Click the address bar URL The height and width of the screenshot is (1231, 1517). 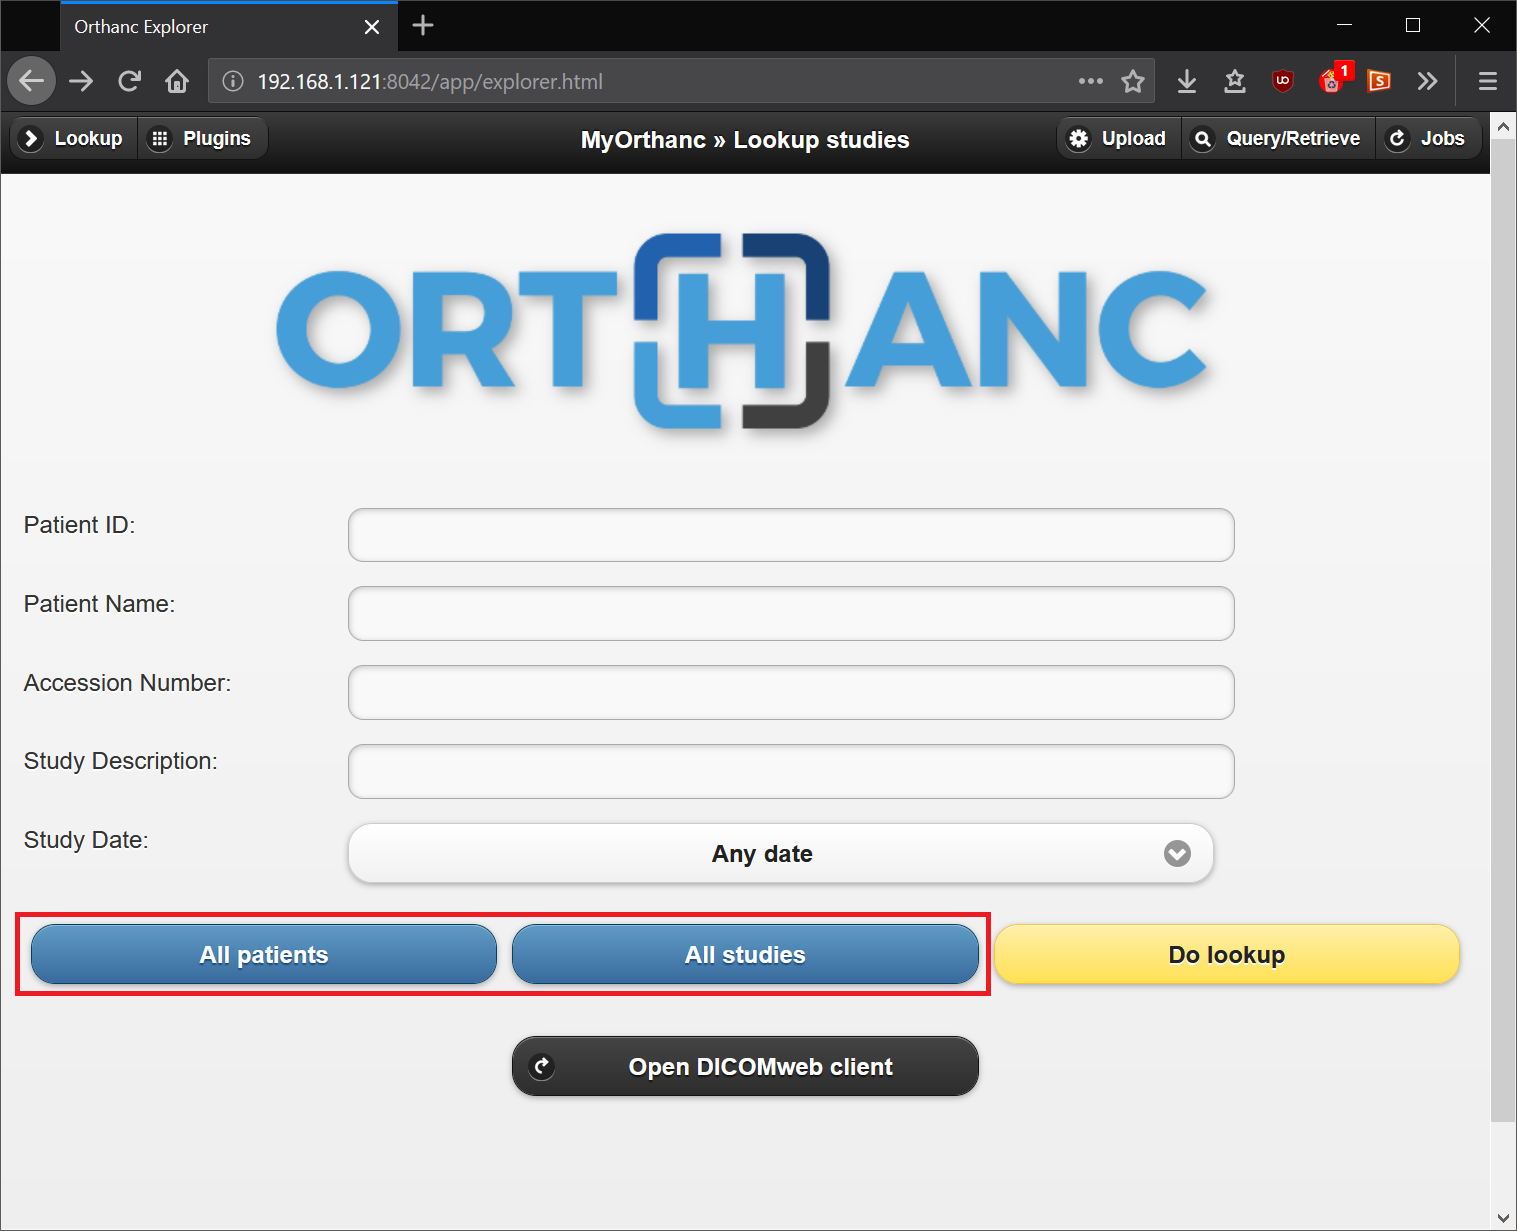430,81
